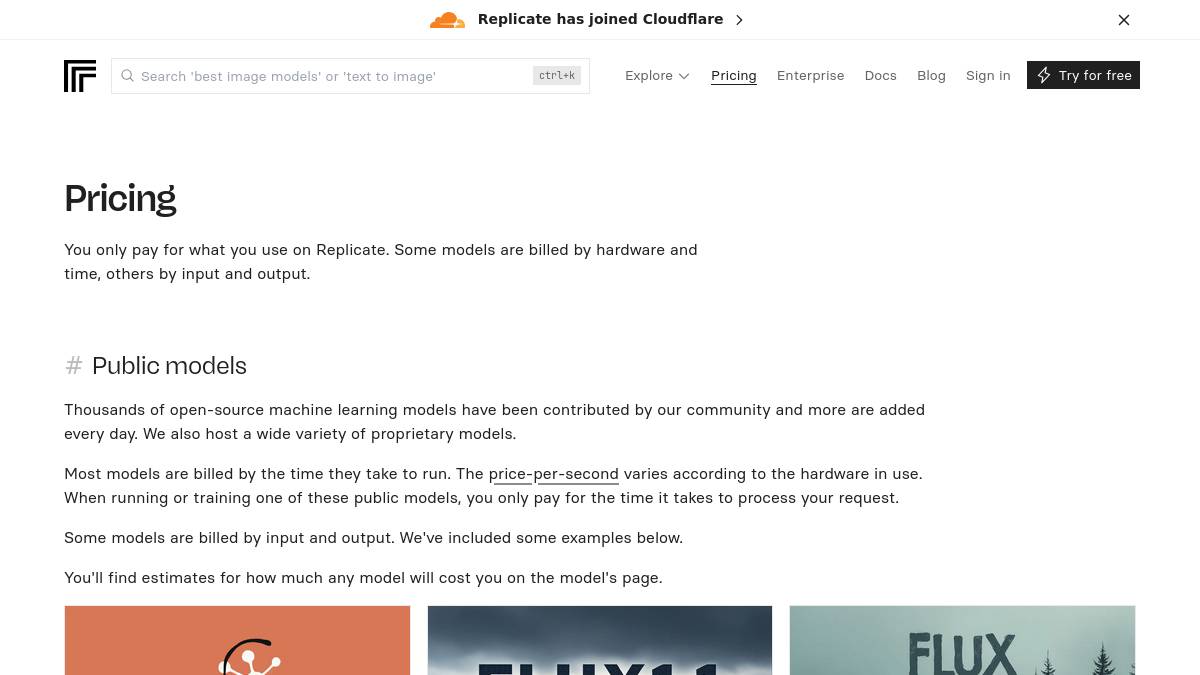Open the orange model card thumbnail
1200x675 pixels.
click(x=237, y=640)
